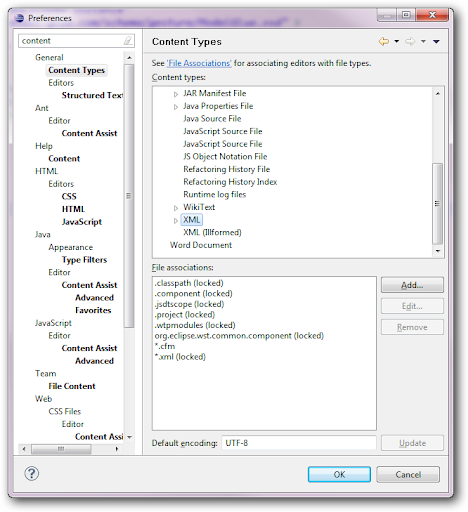468x512 pixels.
Task: Expand the XML content type
Action: (176, 221)
